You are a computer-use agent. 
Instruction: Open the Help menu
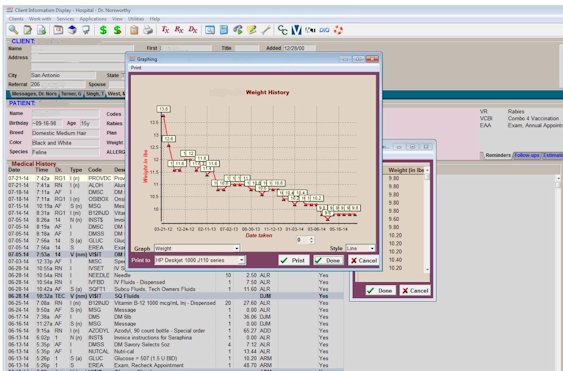point(155,19)
